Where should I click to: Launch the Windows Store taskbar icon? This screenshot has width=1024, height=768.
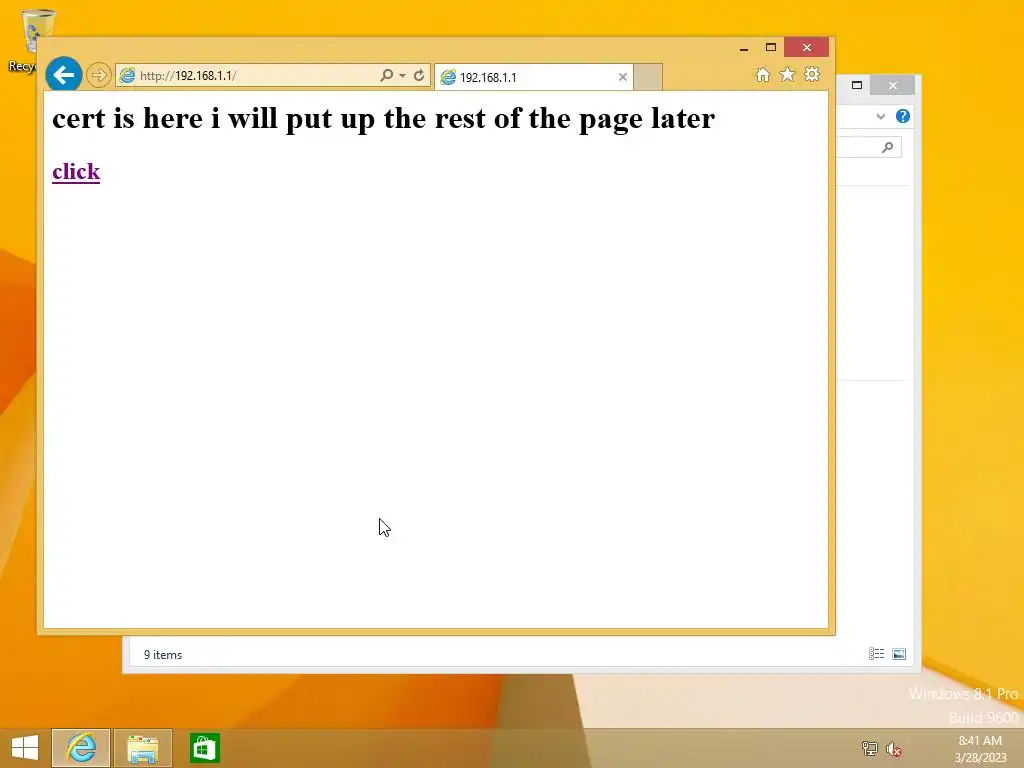pos(204,748)
